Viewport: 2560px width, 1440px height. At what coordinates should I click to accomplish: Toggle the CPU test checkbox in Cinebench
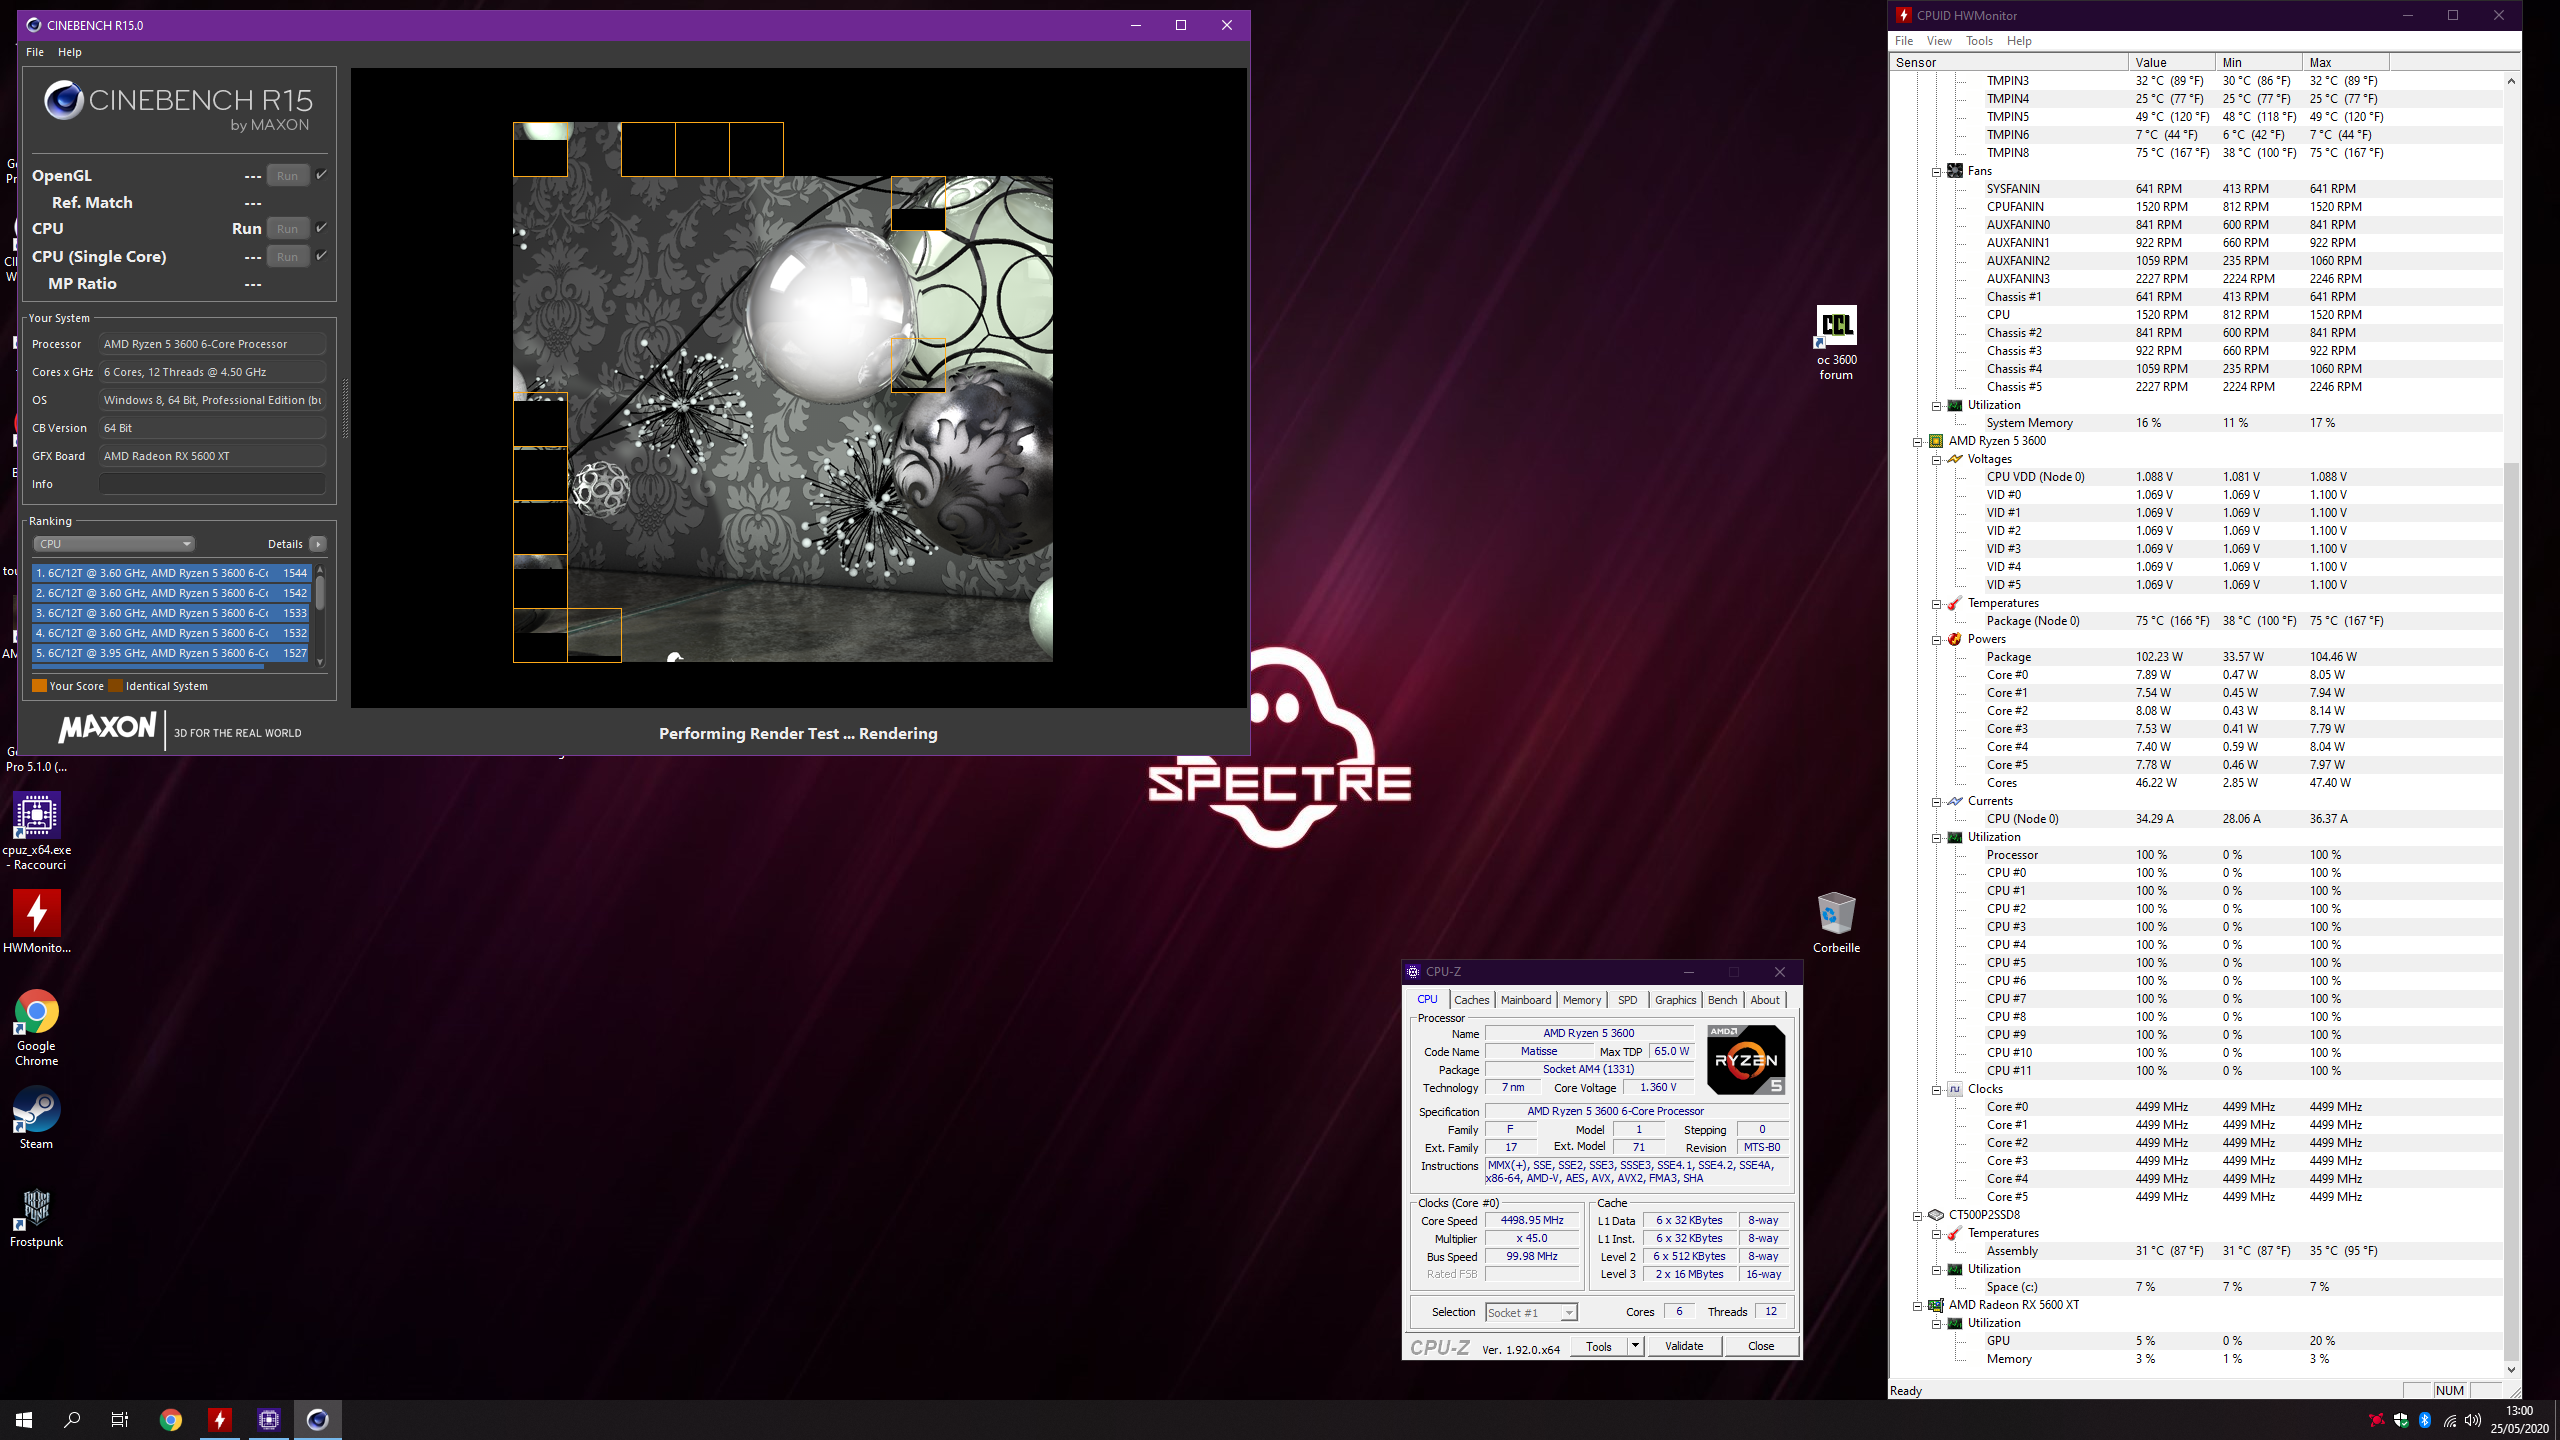pyautogui.click(x=322, y=228)
